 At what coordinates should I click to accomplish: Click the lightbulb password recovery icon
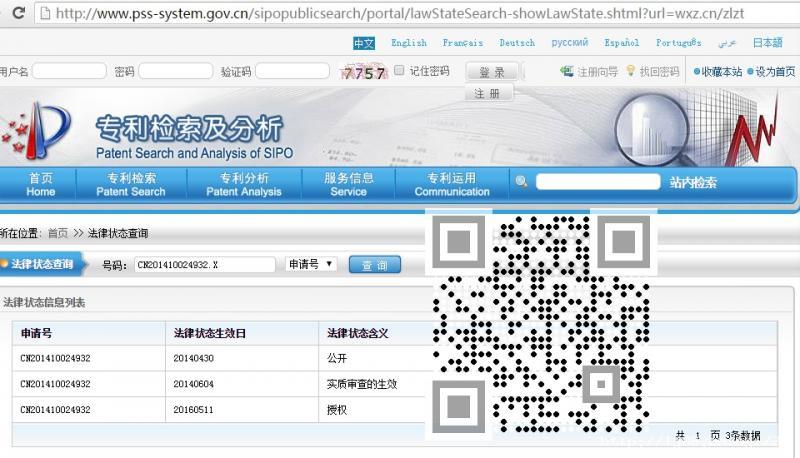coord(631,70)
